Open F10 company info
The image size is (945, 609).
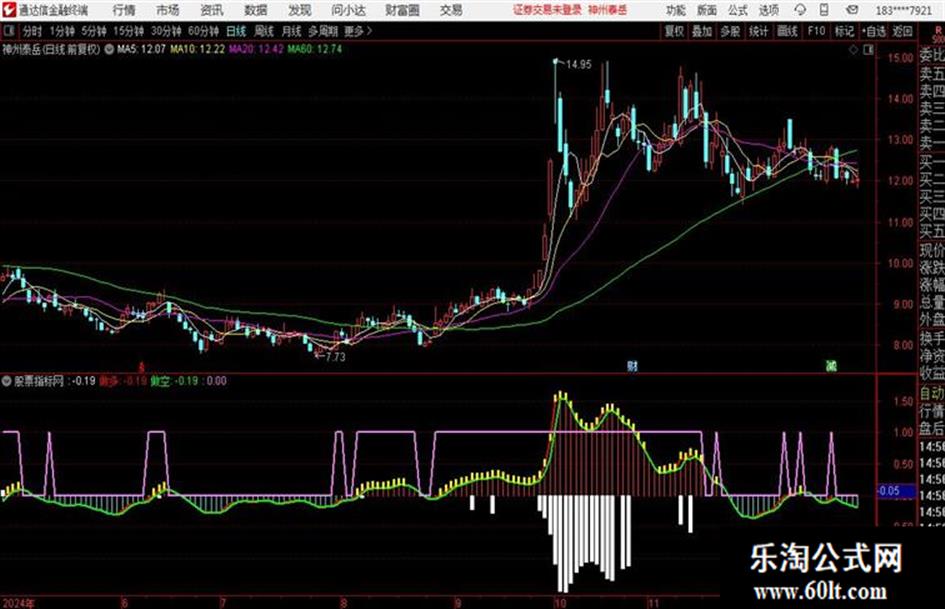[x=817, y=31]
